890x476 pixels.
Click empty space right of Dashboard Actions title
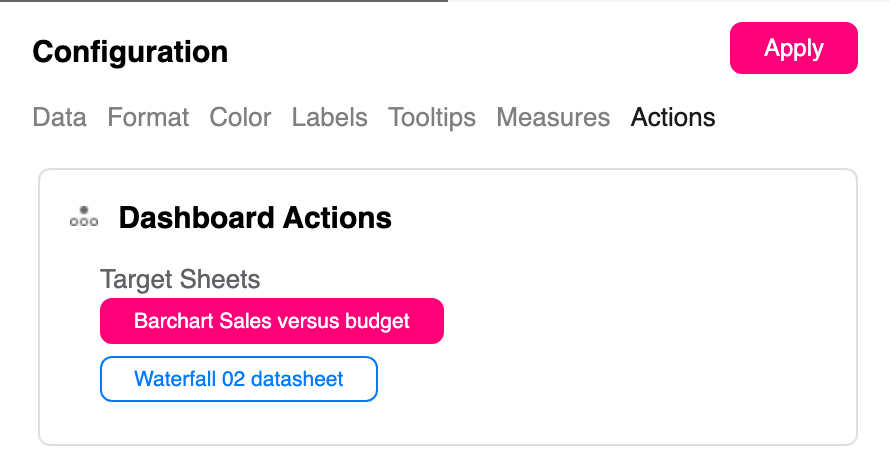(x=620, y=217)
